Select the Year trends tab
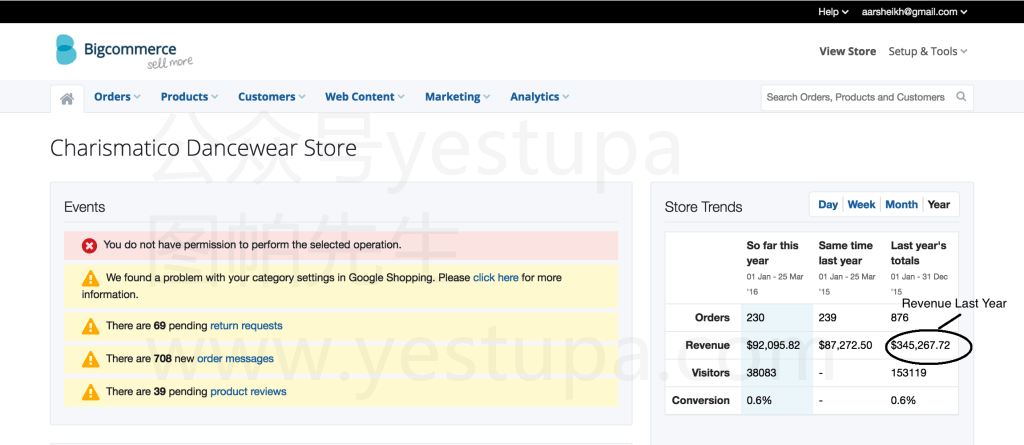This screenshot has width=1024, height=445. [939, 205]
